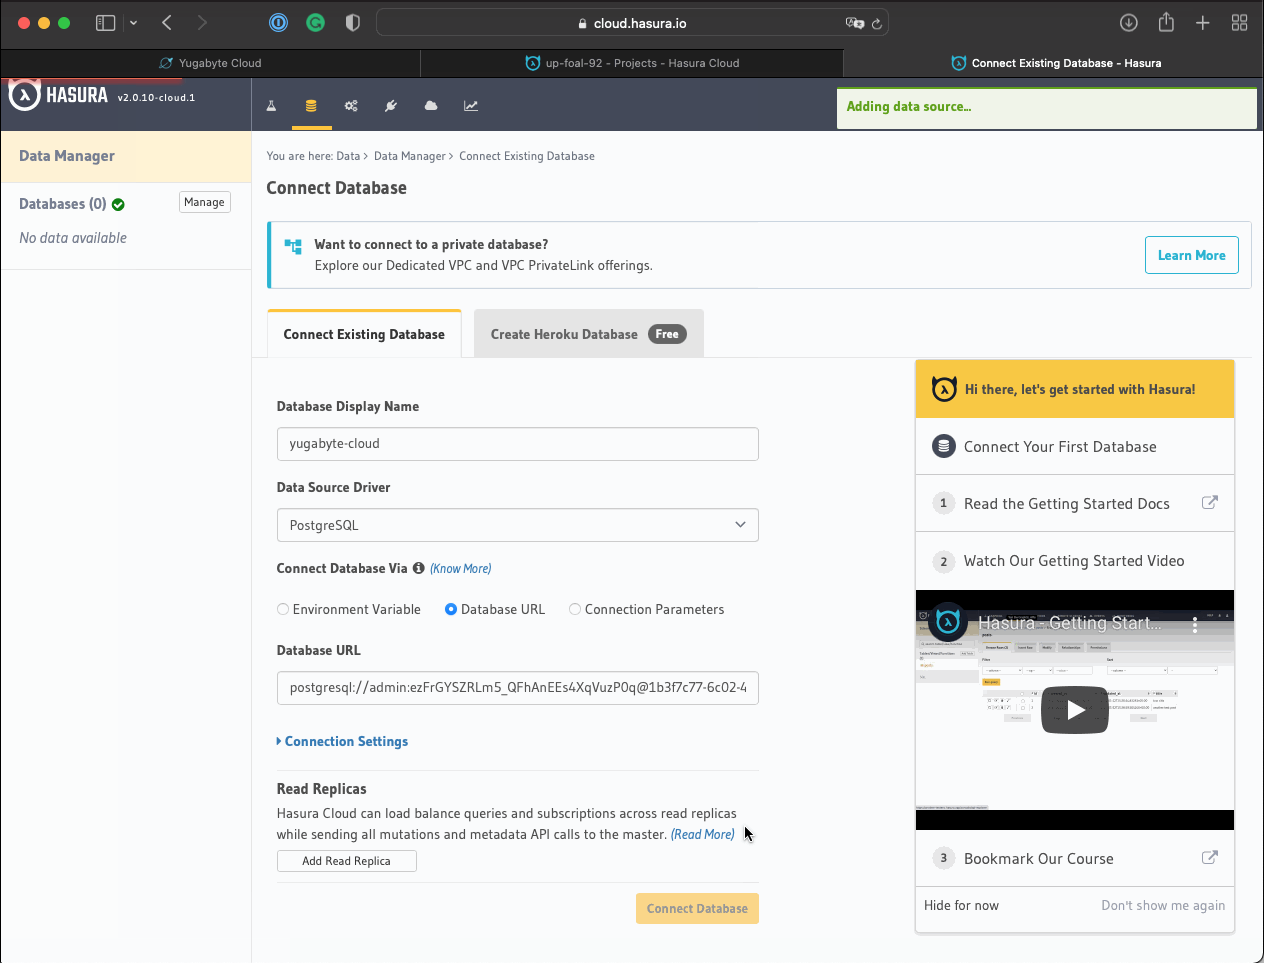Switch to Create Heroku Database tab
Screen dimensions: 1264x963
(x=588, y=334)
